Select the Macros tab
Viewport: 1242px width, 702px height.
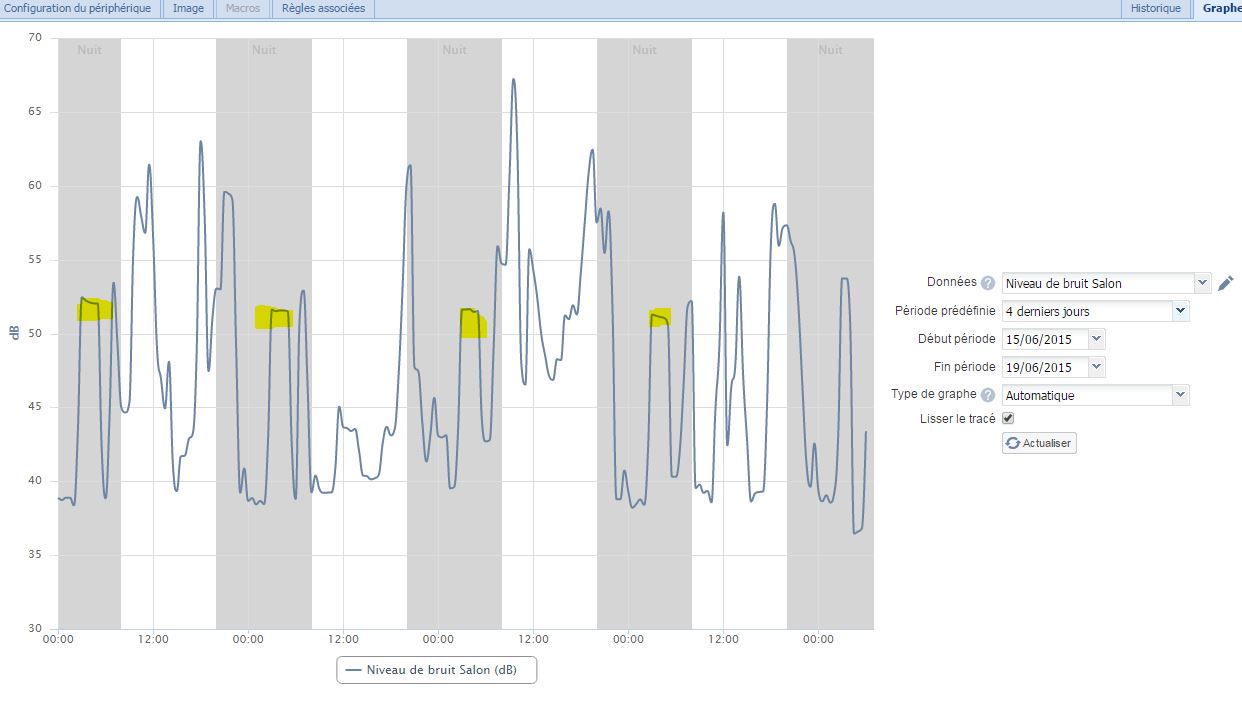pos(243,8)
